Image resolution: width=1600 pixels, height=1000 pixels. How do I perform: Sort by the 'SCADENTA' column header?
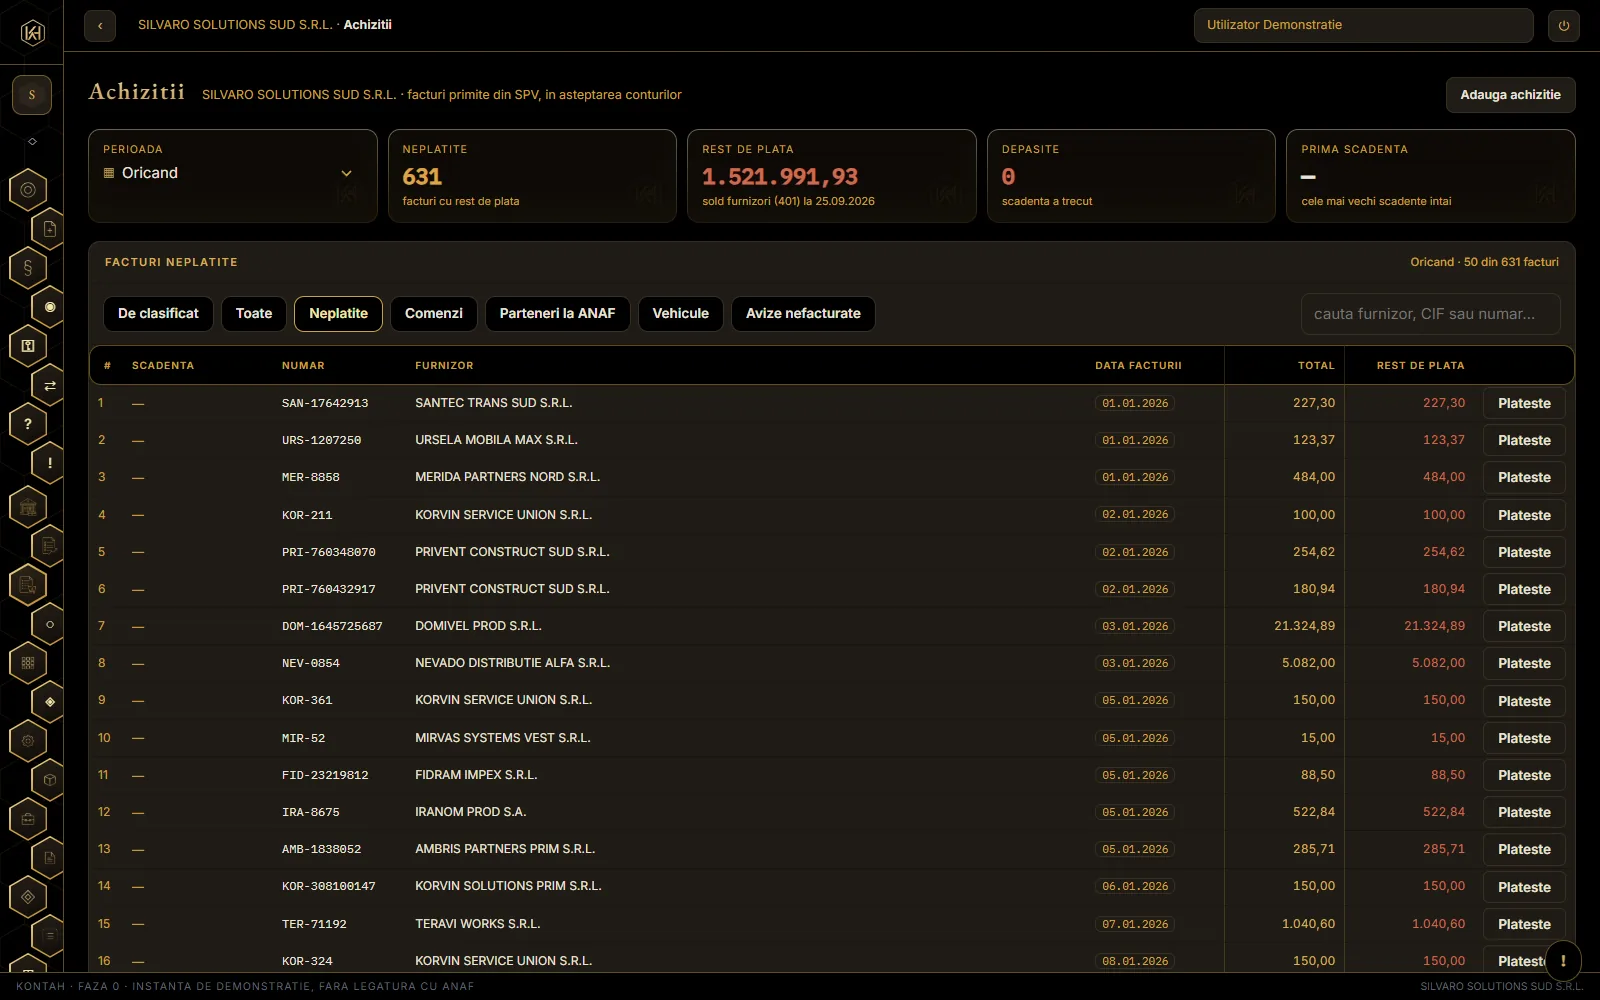163,366
